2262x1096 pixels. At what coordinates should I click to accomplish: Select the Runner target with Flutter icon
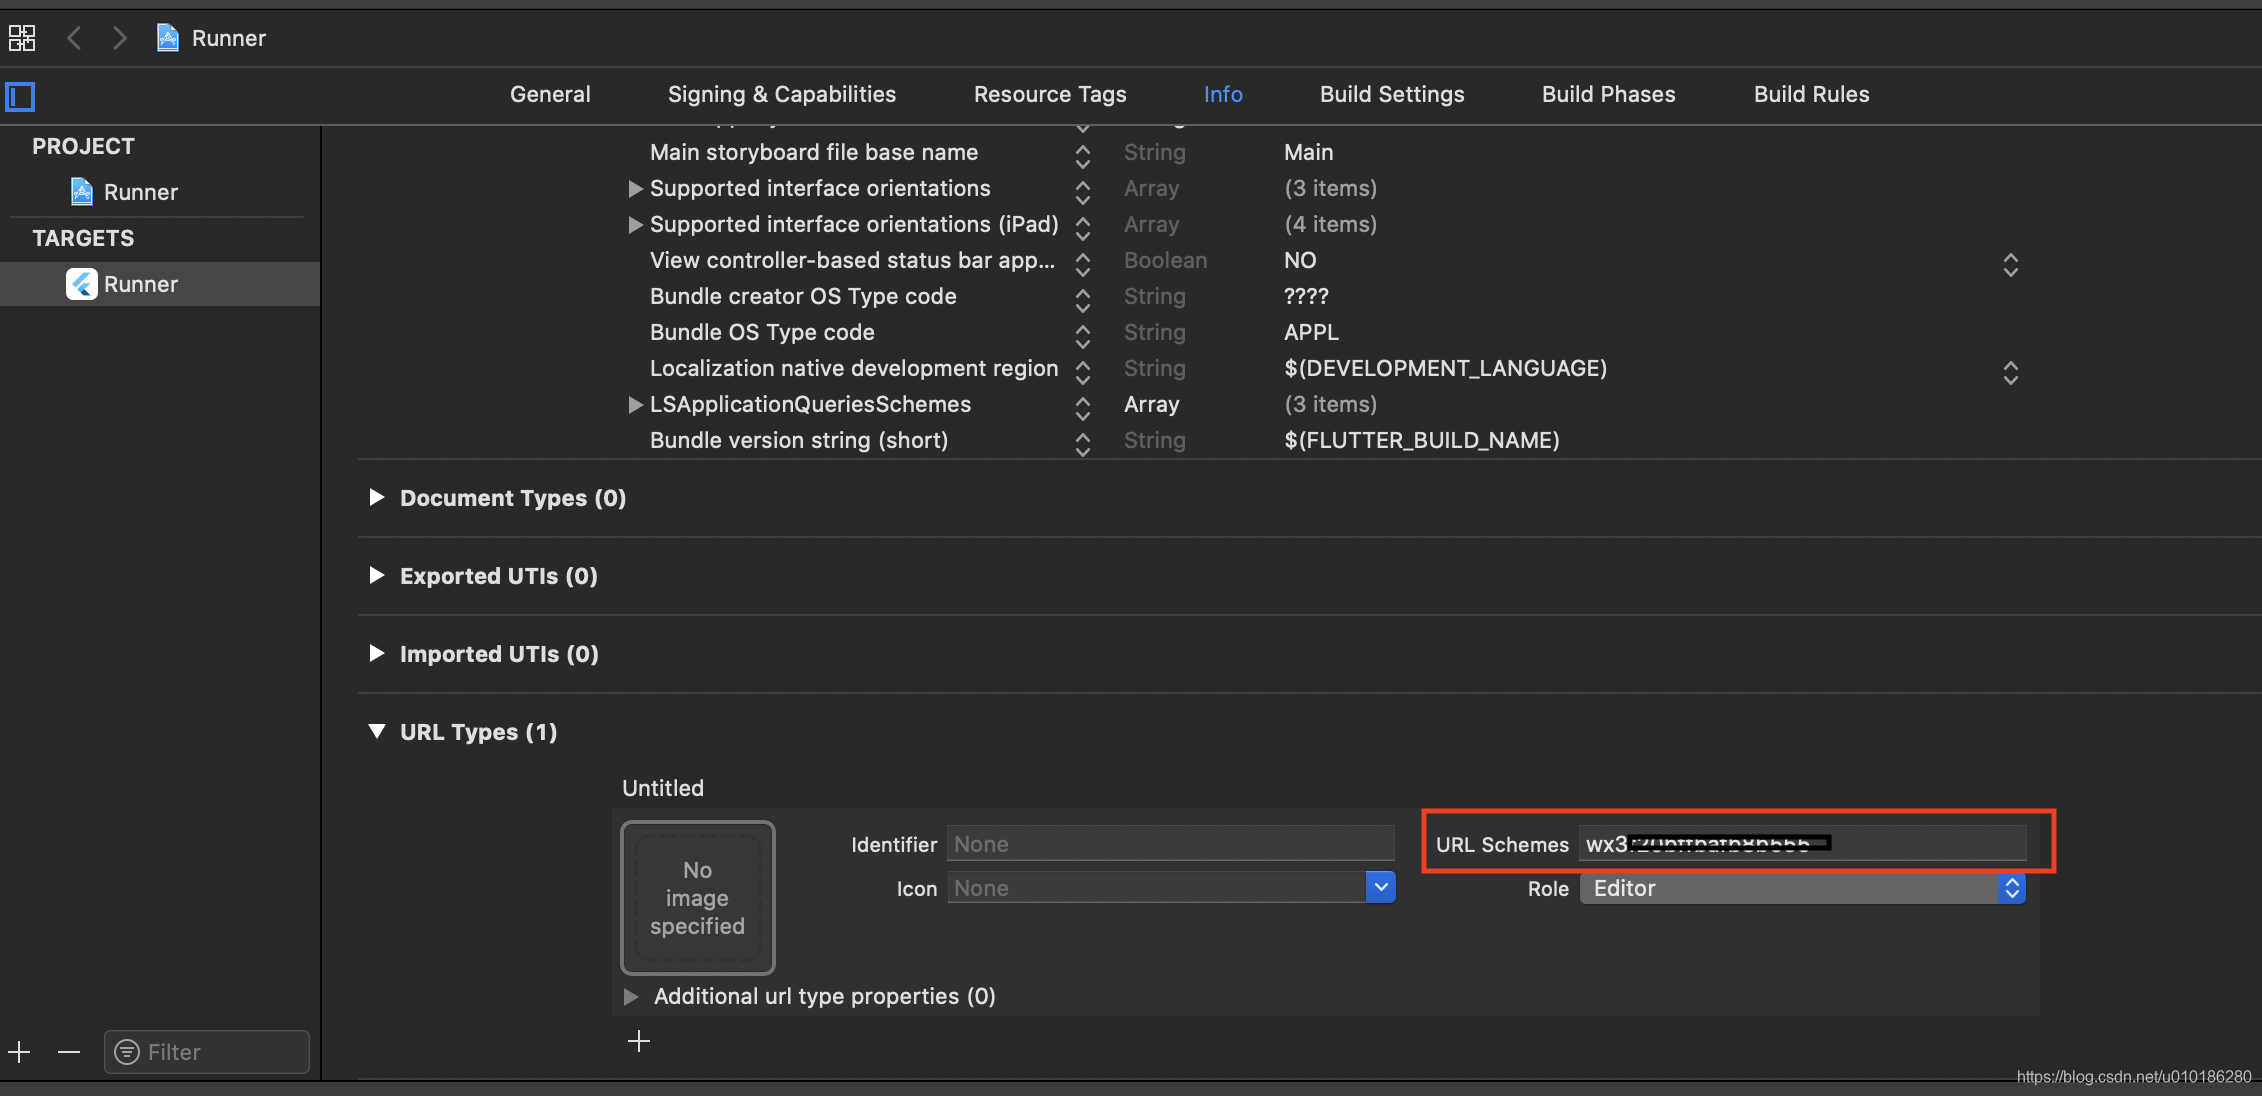click(x=82, y=284)
